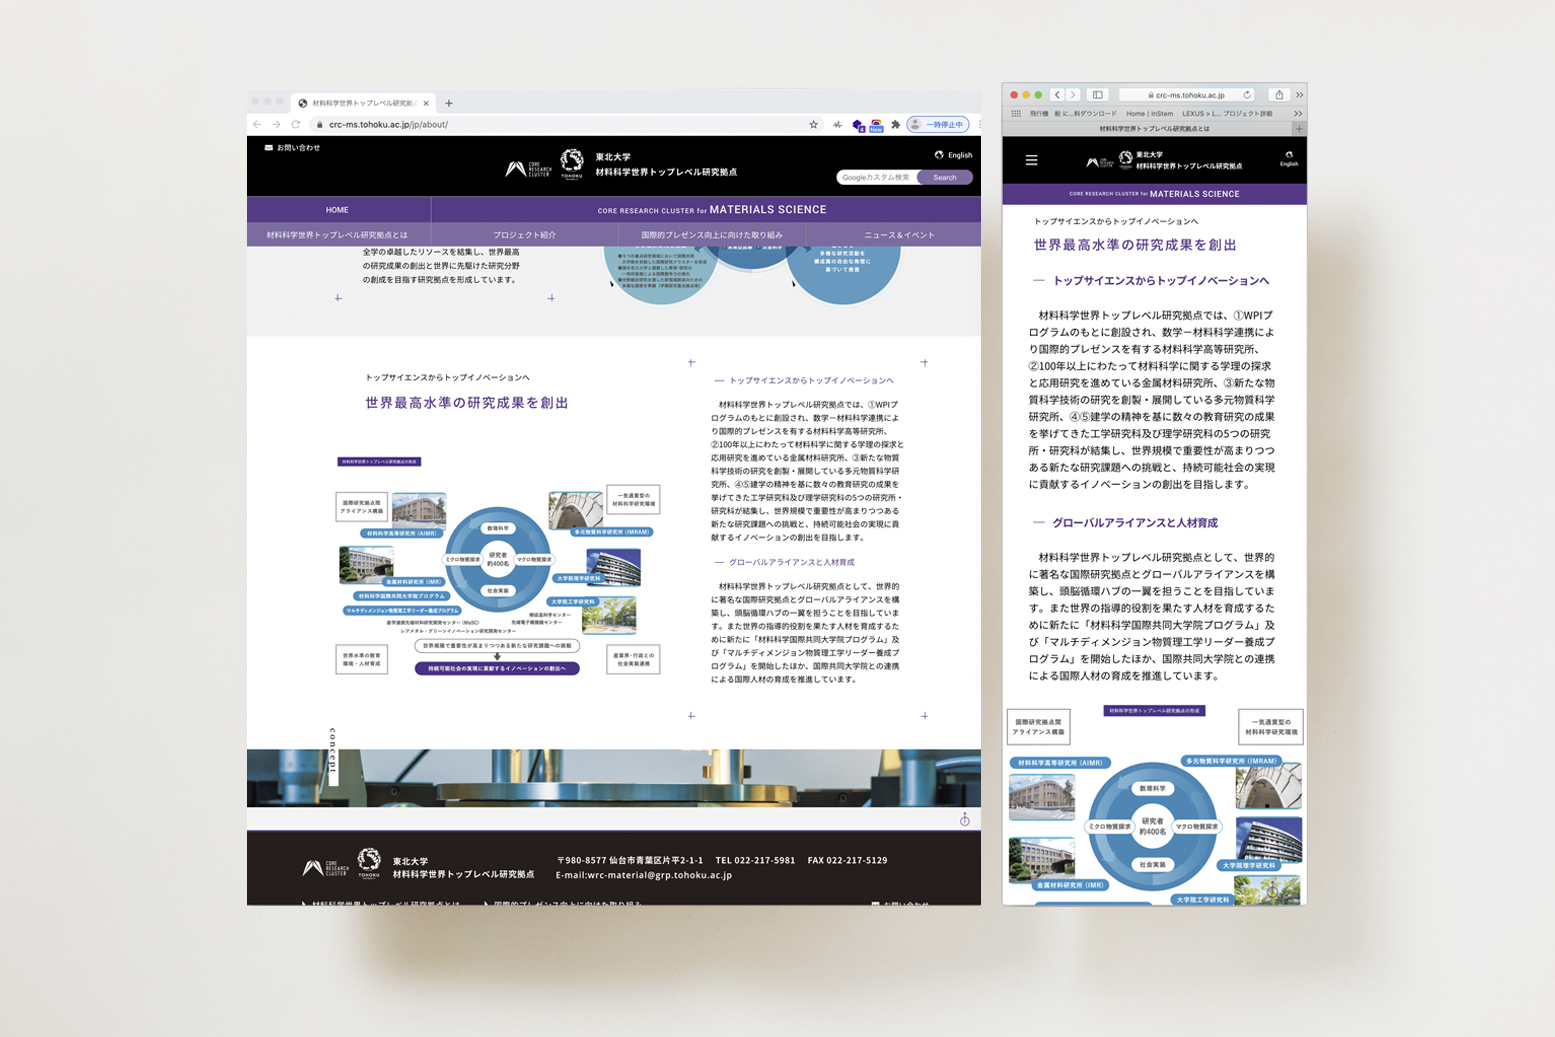The image size is (1555, 1037).
Task: Click the 材料科学高等研究所 (AIMR) label in Chrome diagram
Action: coord(401,533)
